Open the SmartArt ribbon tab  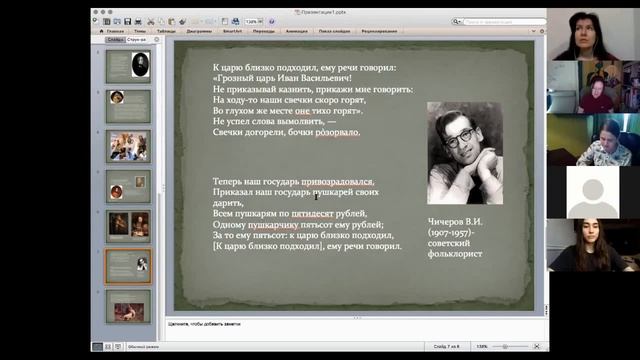coord(232,31)
